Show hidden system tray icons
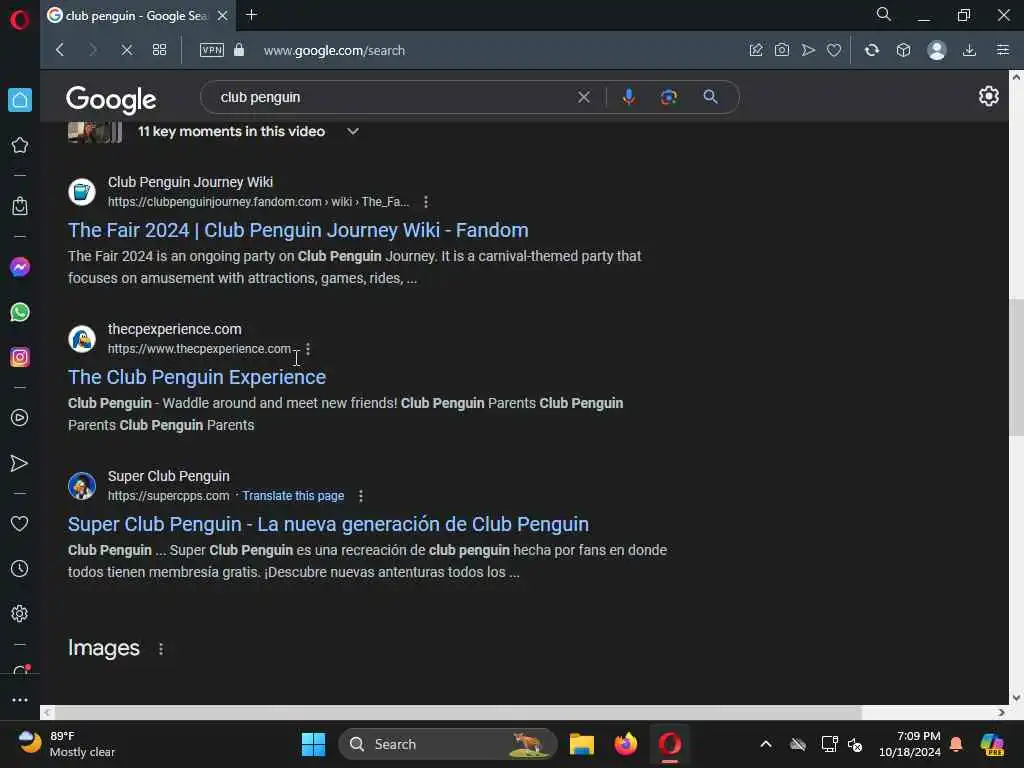 point(766,744)
